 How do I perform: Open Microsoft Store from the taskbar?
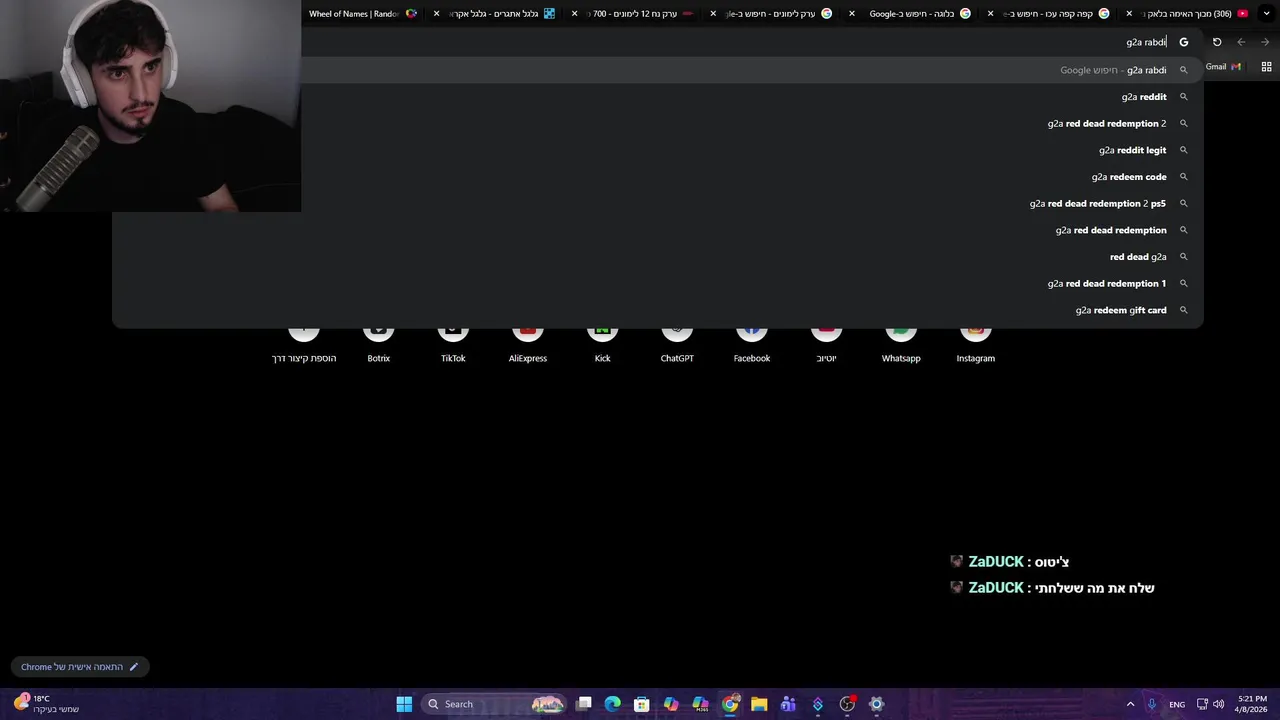point(642,704)
